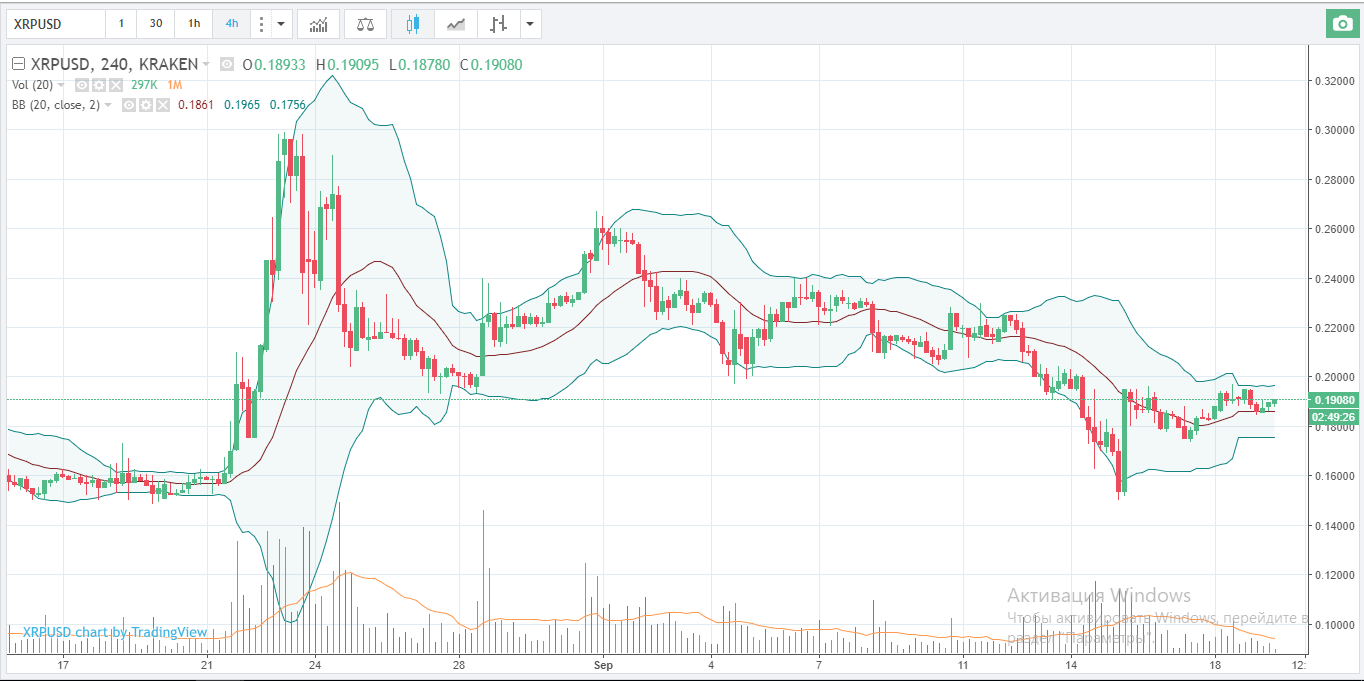Click the XRPUSD symbol input field
This screenshot has width=1364, height=681.
[53, 24]
